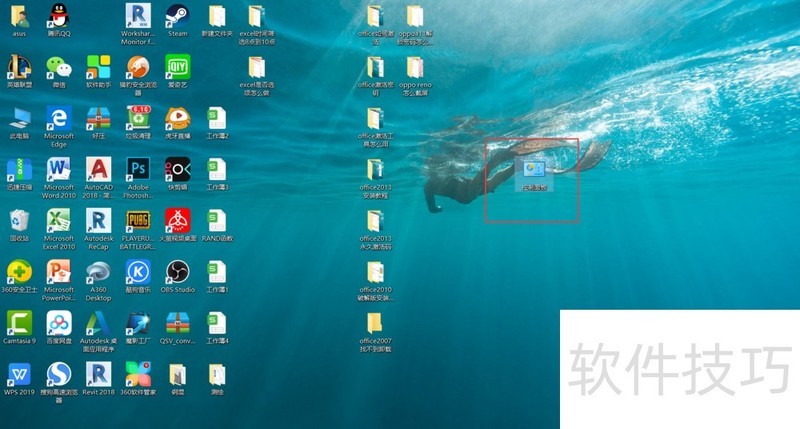800x429 pixels.
Task: Select the 工作簿3 spreadsheet file
Action: click(x=217, y=170)
